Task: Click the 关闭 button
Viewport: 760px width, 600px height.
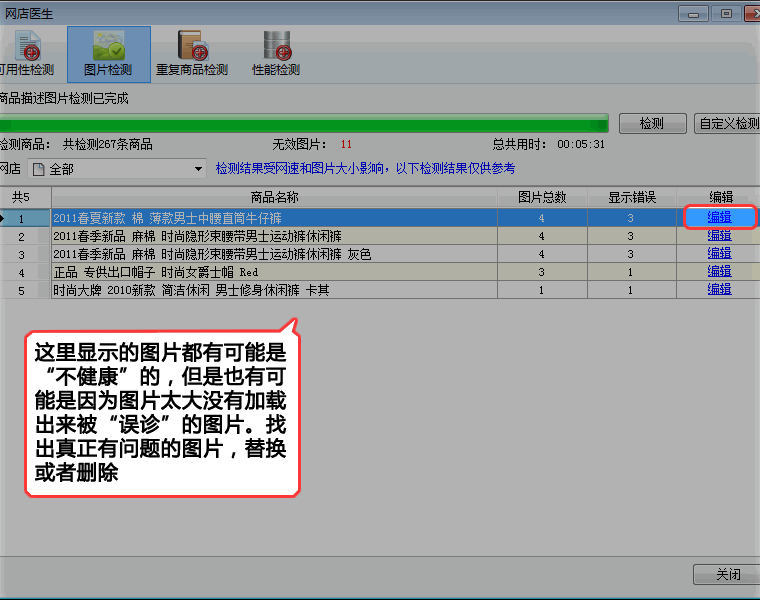Action: [727, 574]
